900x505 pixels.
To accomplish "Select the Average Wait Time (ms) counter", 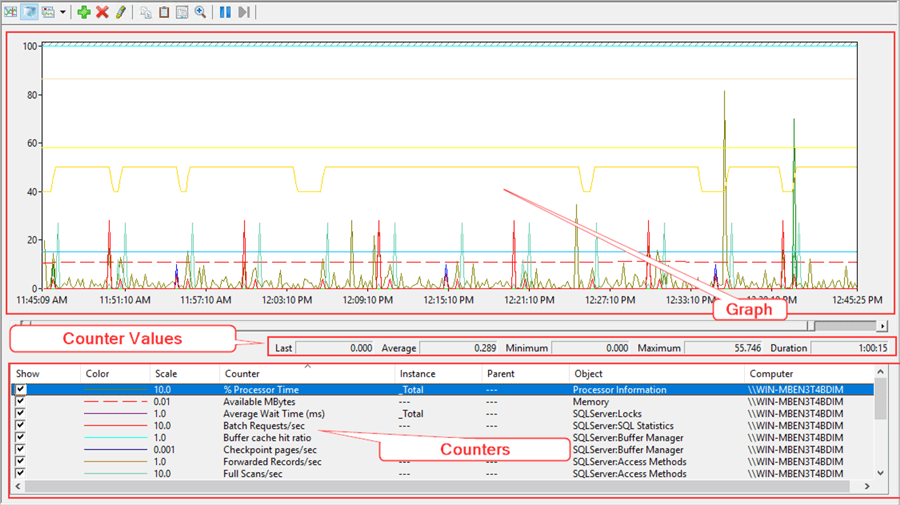I will pos(274,414).
